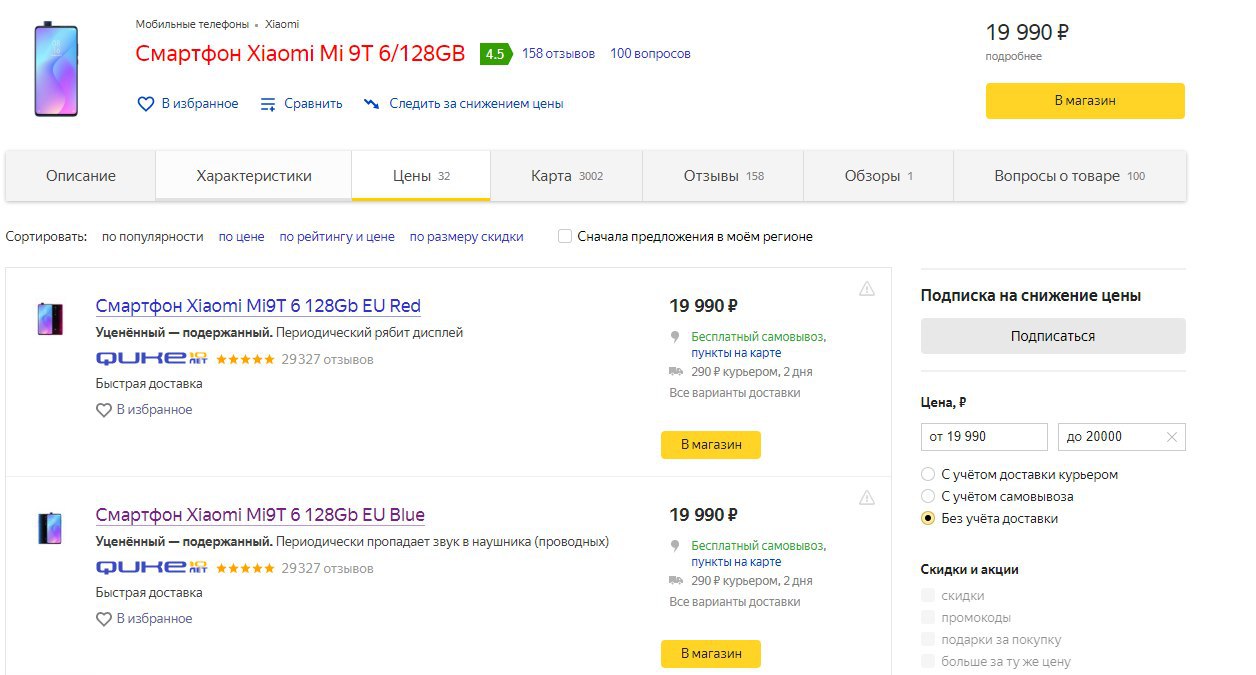This screenshot has width=1256, height=675.
Task: Select 'С учётом самовывоза' radio option
Action: [928, 497]
